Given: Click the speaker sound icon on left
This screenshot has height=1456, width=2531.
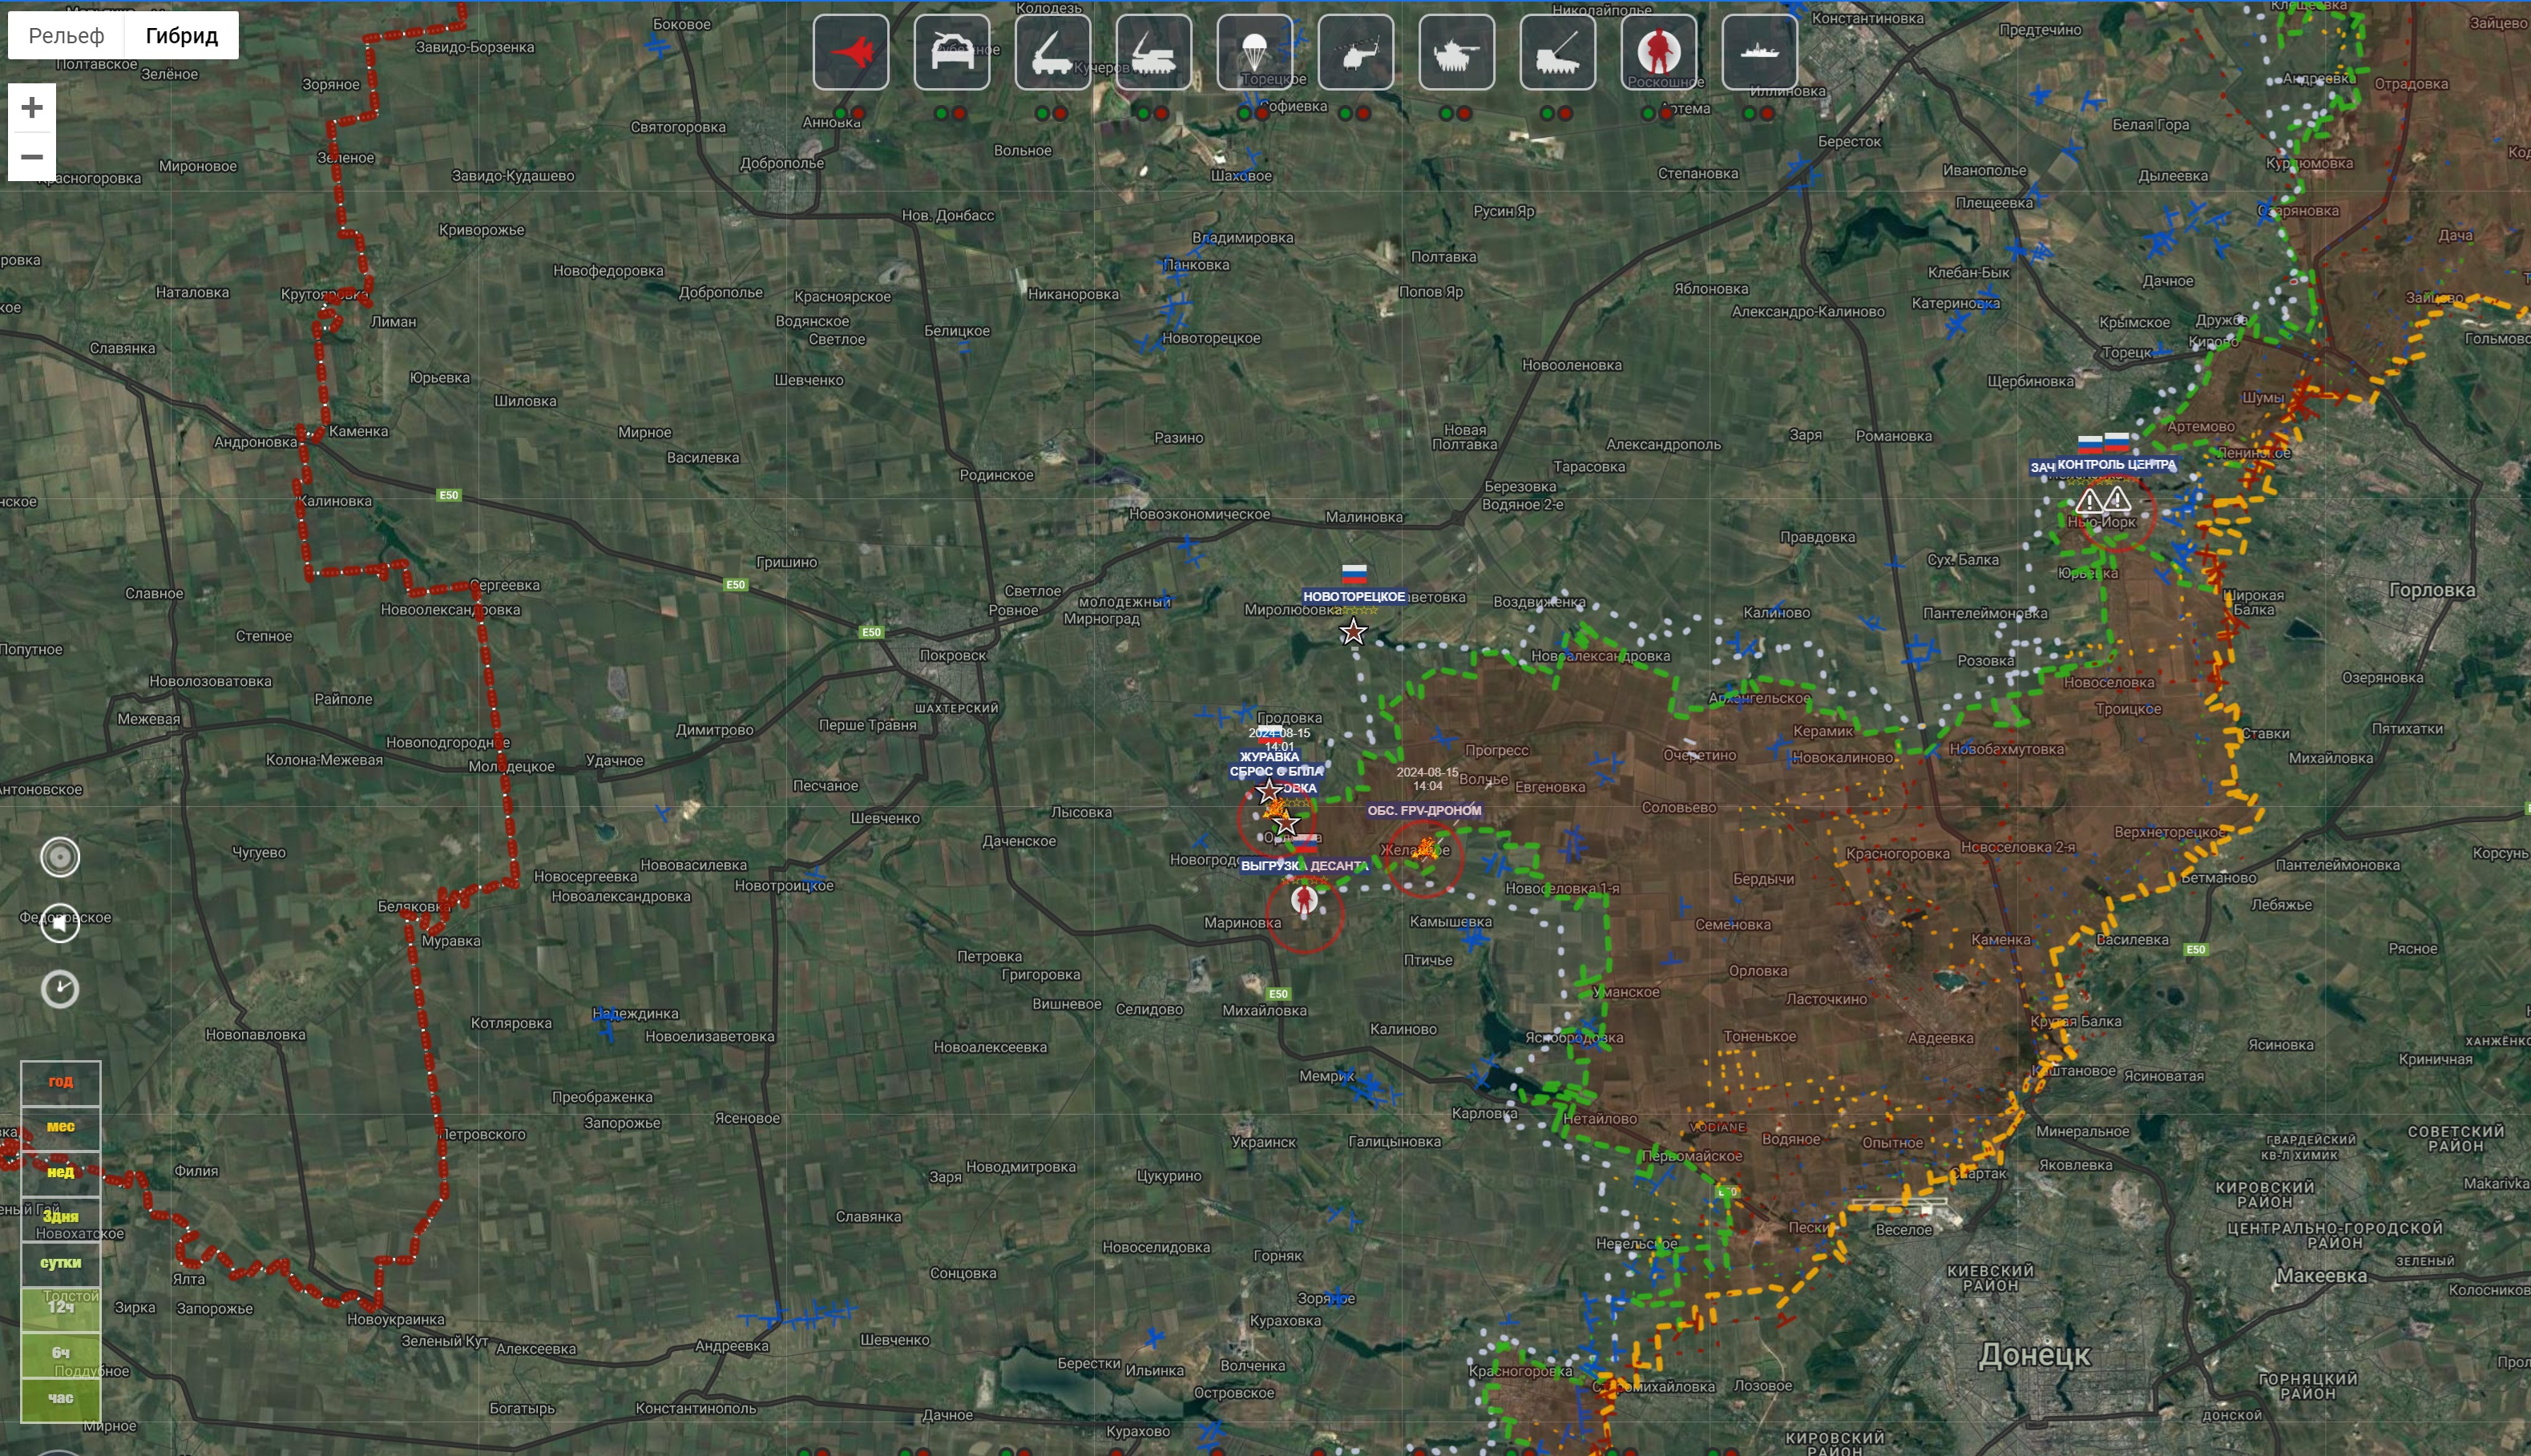Looking at the screenshot, I should [x=60, y=923].
